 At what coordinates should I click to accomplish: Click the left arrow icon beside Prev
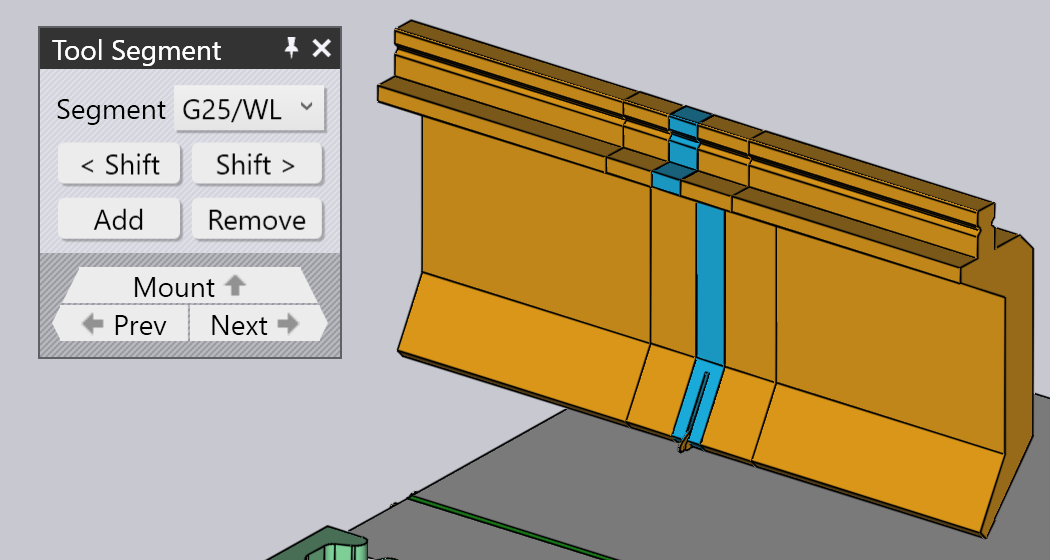point(93,324)
